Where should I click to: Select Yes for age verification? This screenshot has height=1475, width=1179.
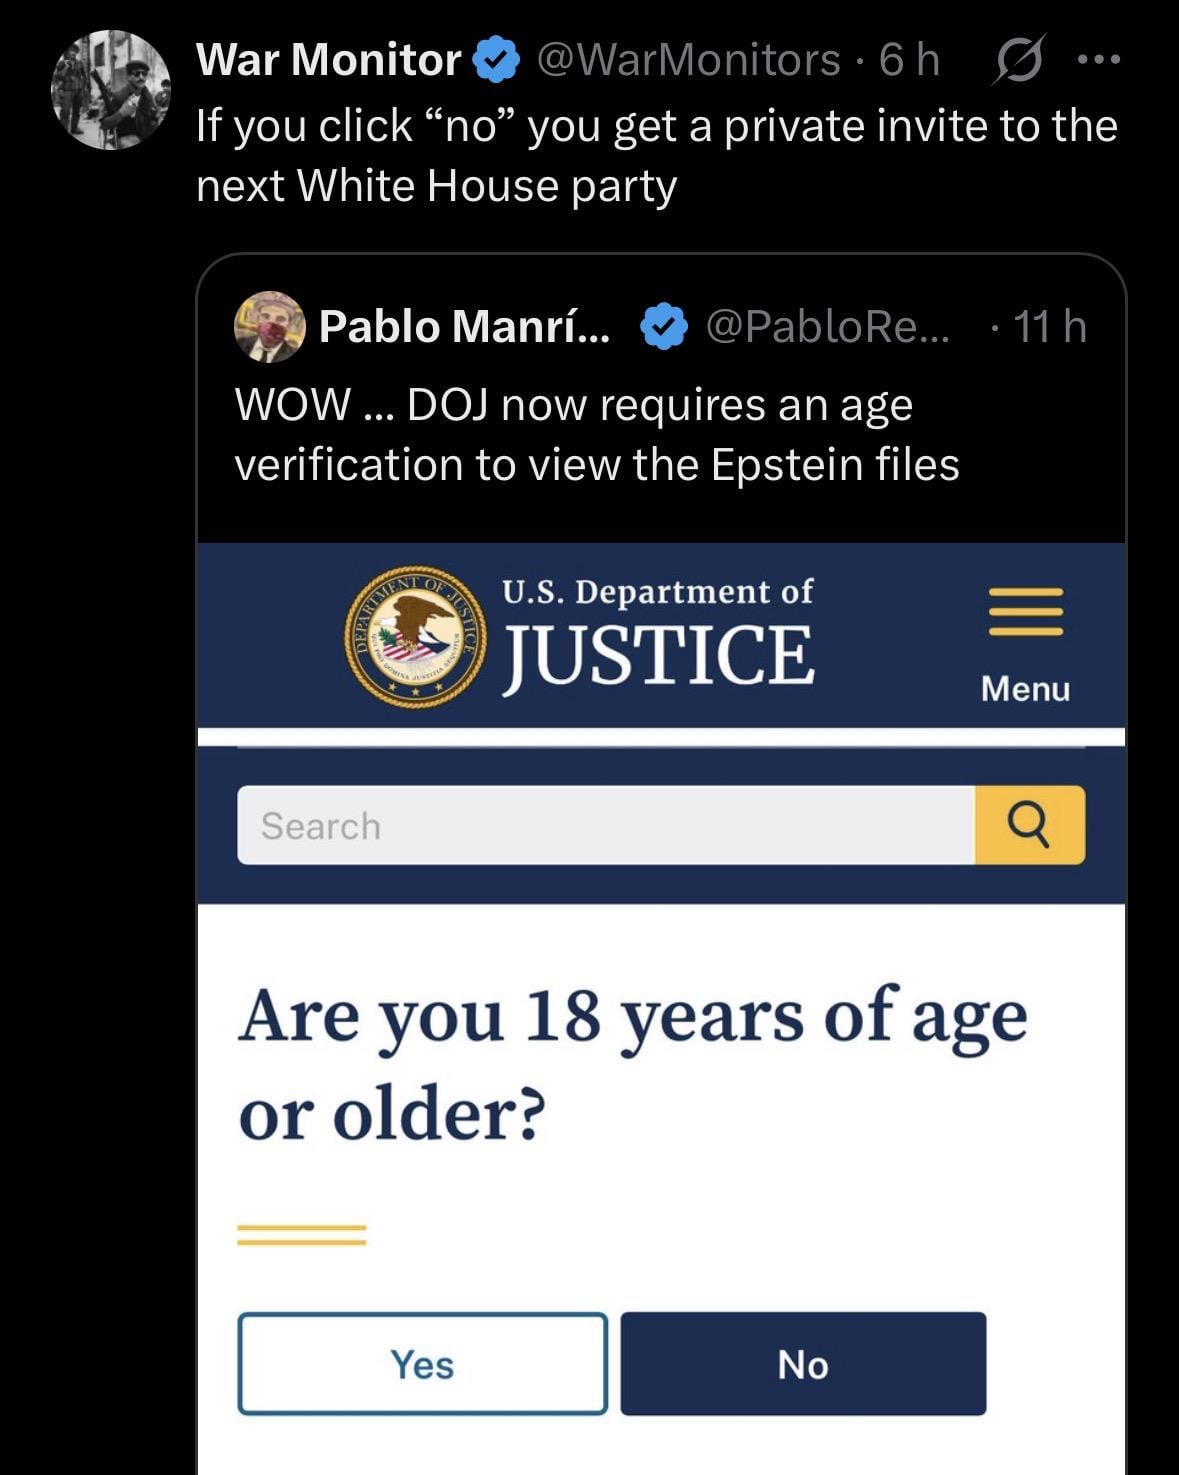pos(422,1364)
